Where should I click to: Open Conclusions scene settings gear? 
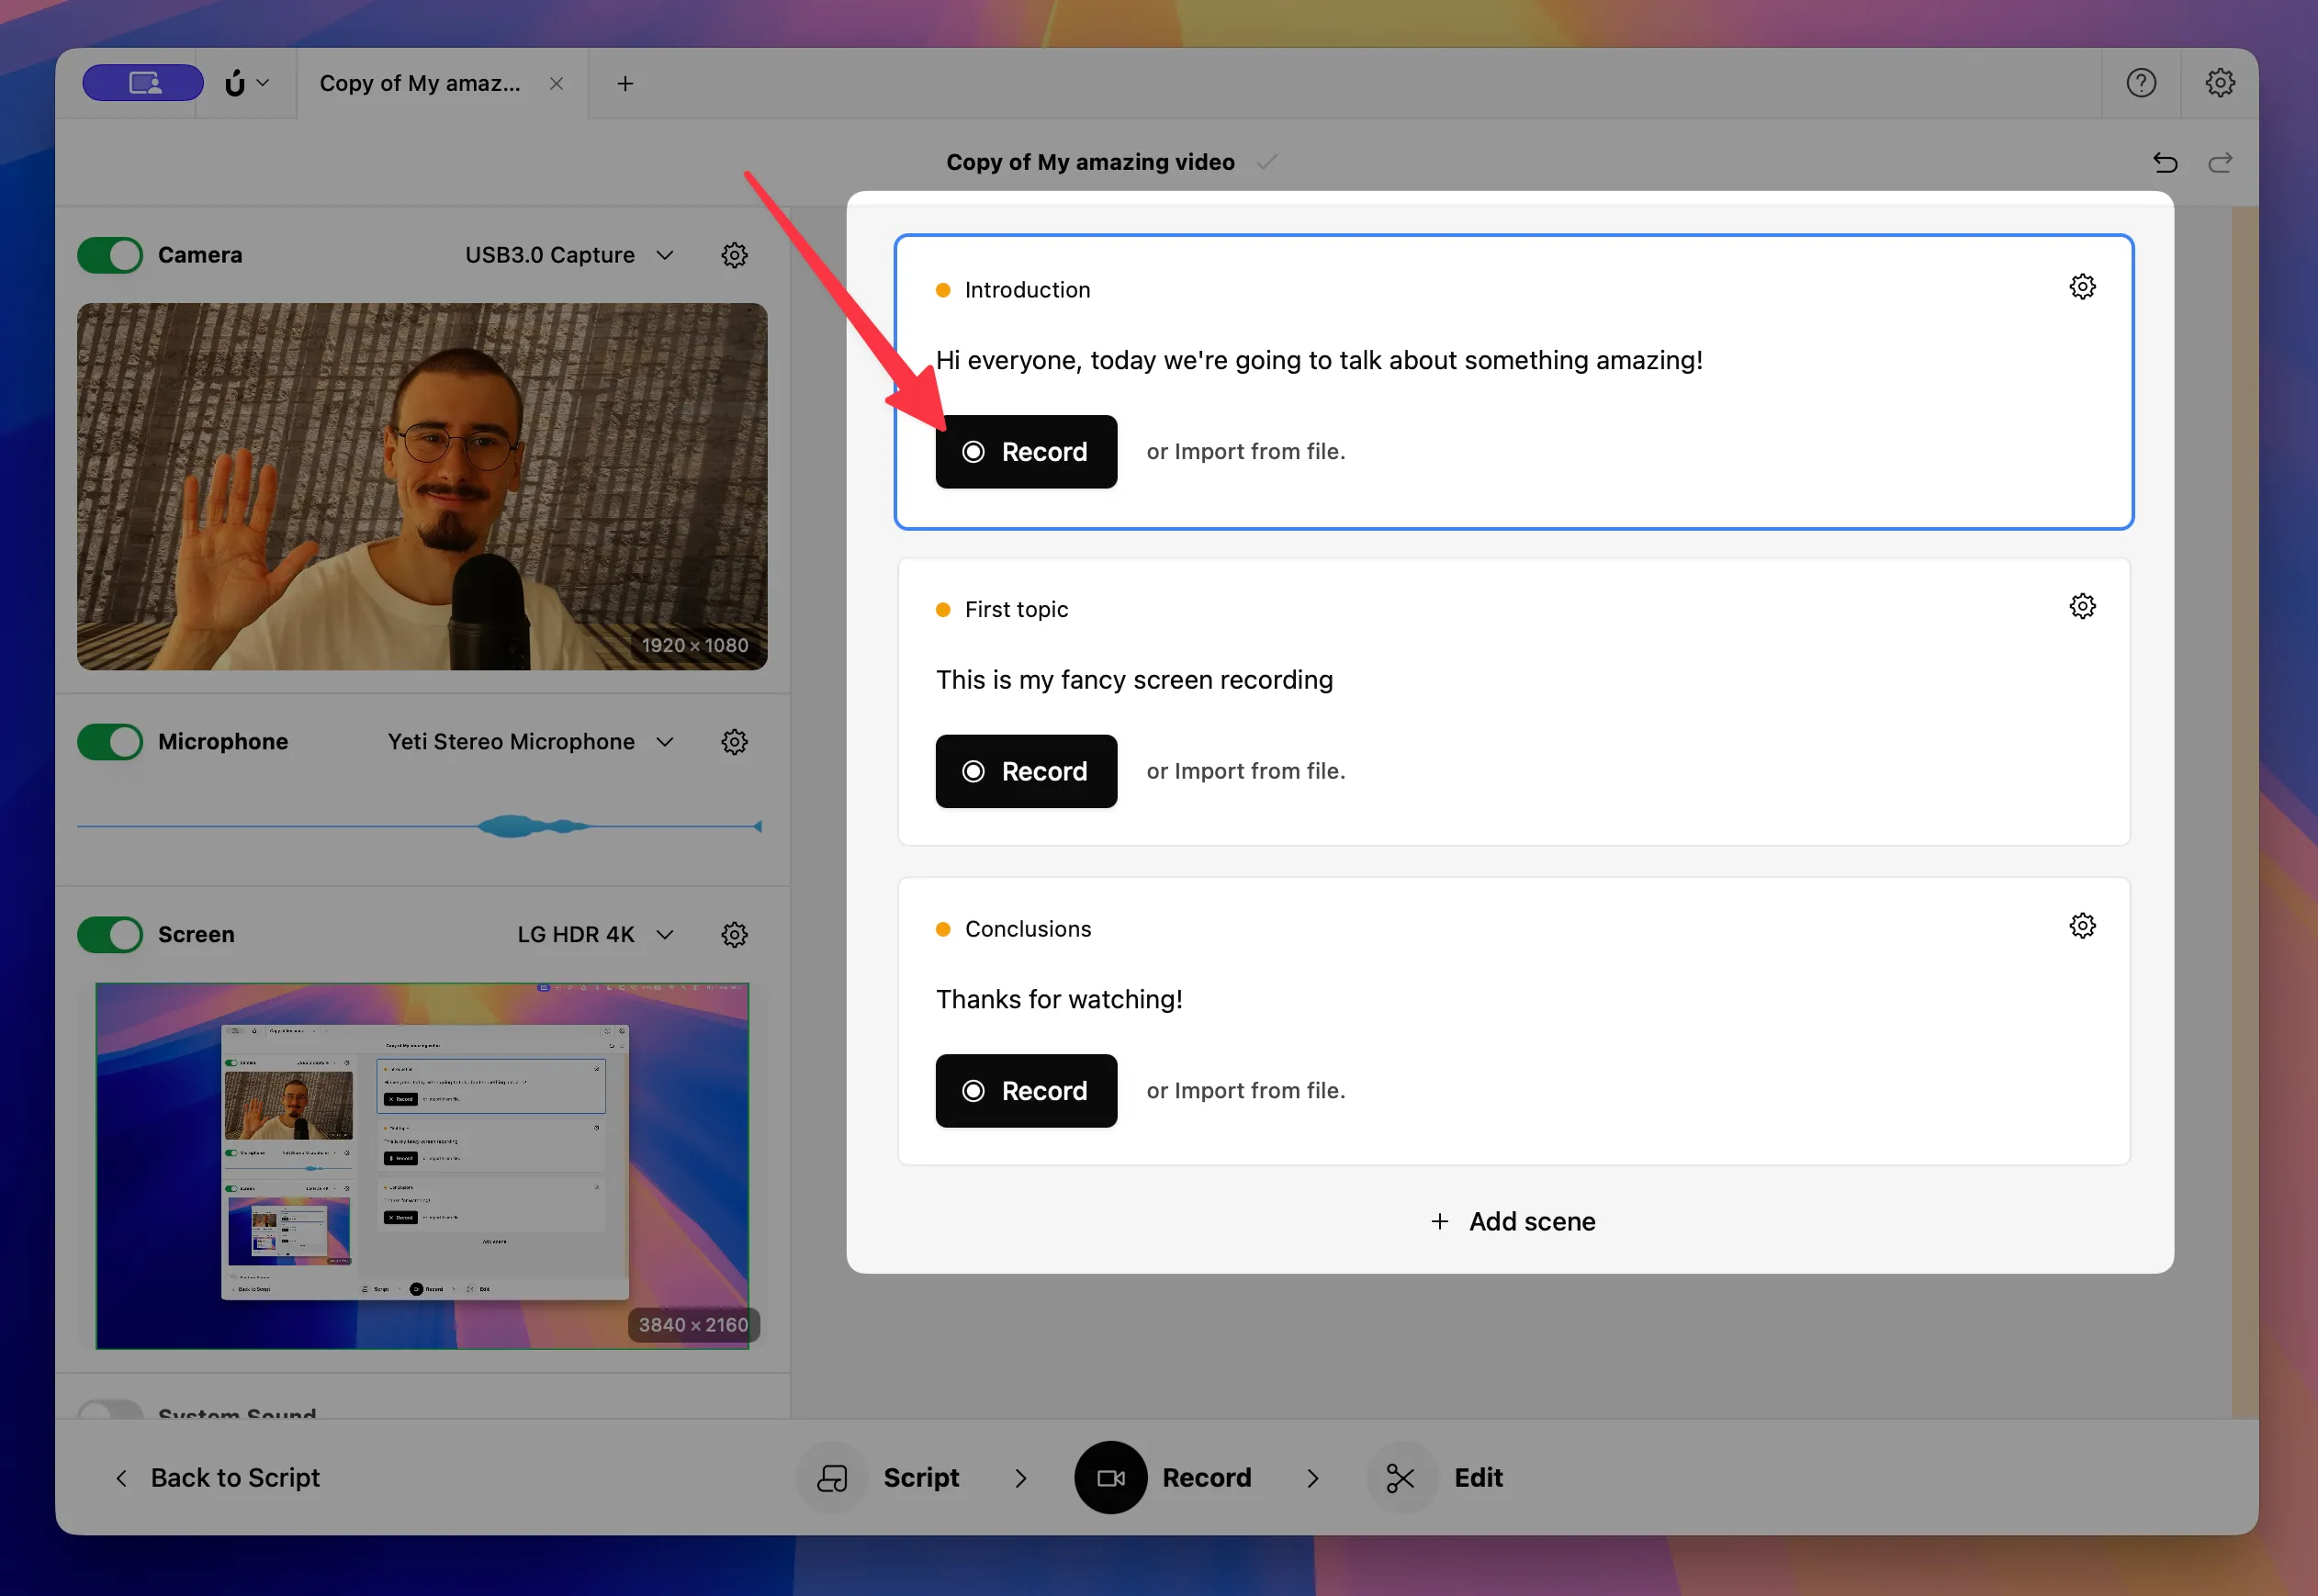click(2082, 926)
